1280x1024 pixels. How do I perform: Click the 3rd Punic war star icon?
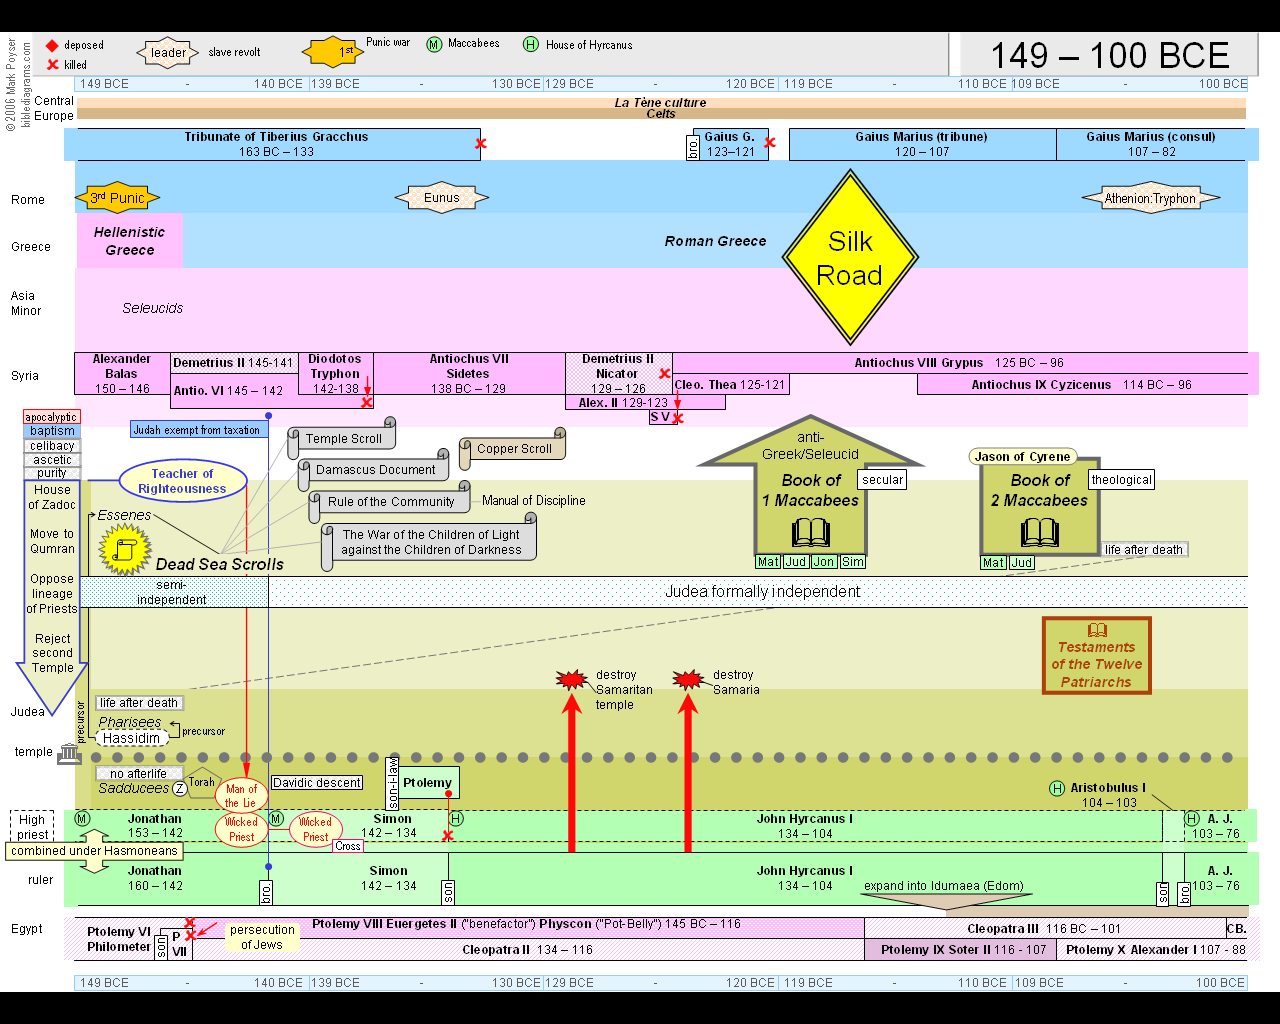pyautogui.click(x=117, y=197)
